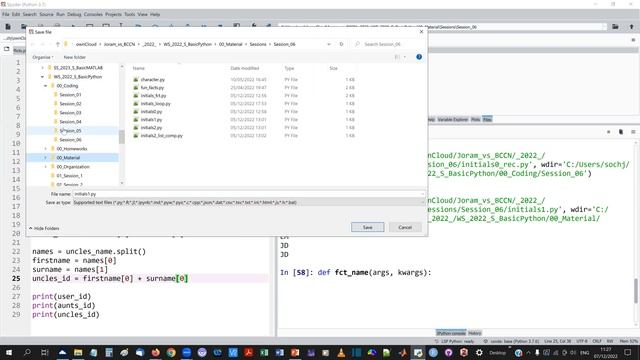
Task: Click Cancel in the Save file dialog
Action: coord(405,227)
